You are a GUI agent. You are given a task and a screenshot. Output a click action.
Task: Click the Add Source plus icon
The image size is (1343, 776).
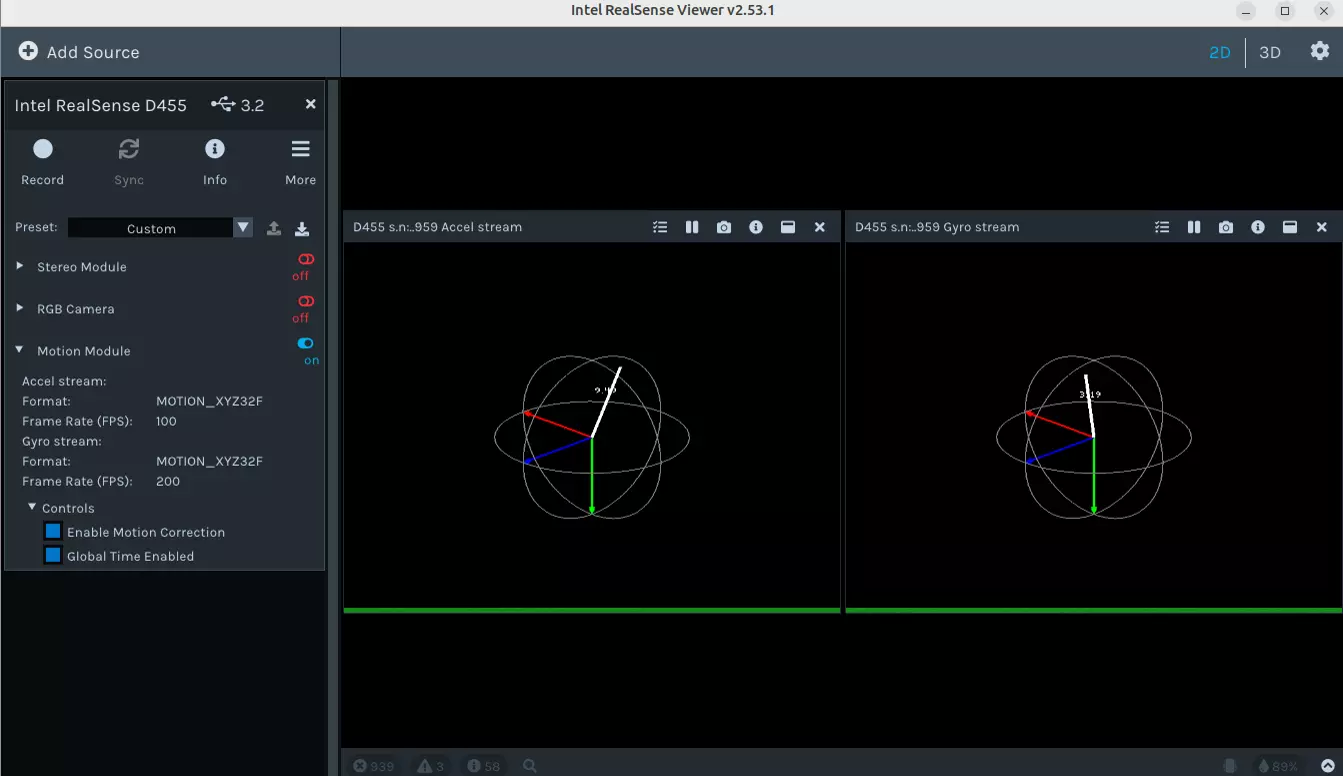[x=28, y=51]
